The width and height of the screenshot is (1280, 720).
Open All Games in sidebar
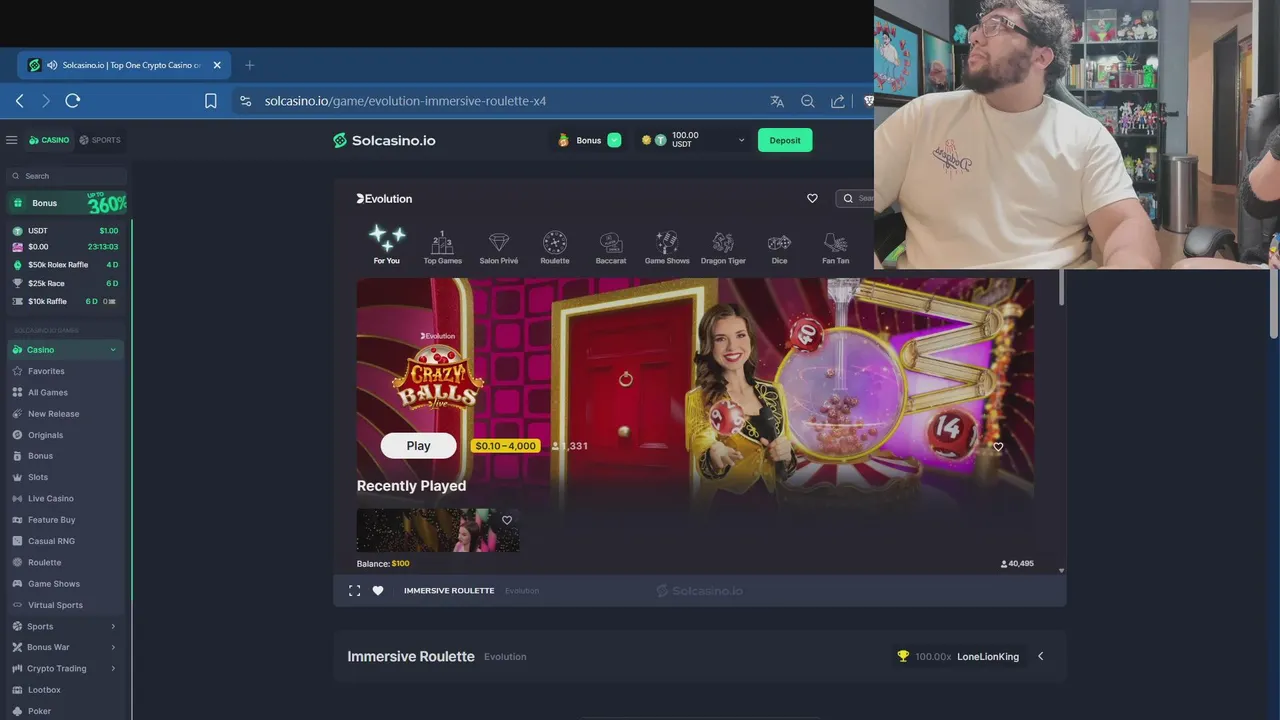click(x=47, y=392)
